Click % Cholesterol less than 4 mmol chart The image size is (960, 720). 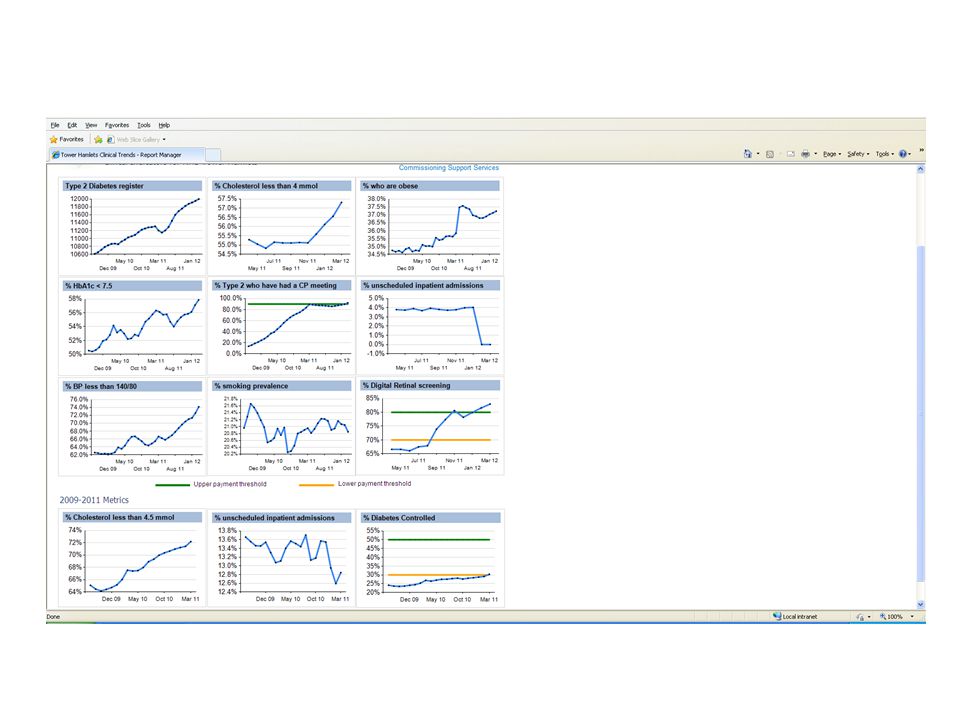coord(282,227)
